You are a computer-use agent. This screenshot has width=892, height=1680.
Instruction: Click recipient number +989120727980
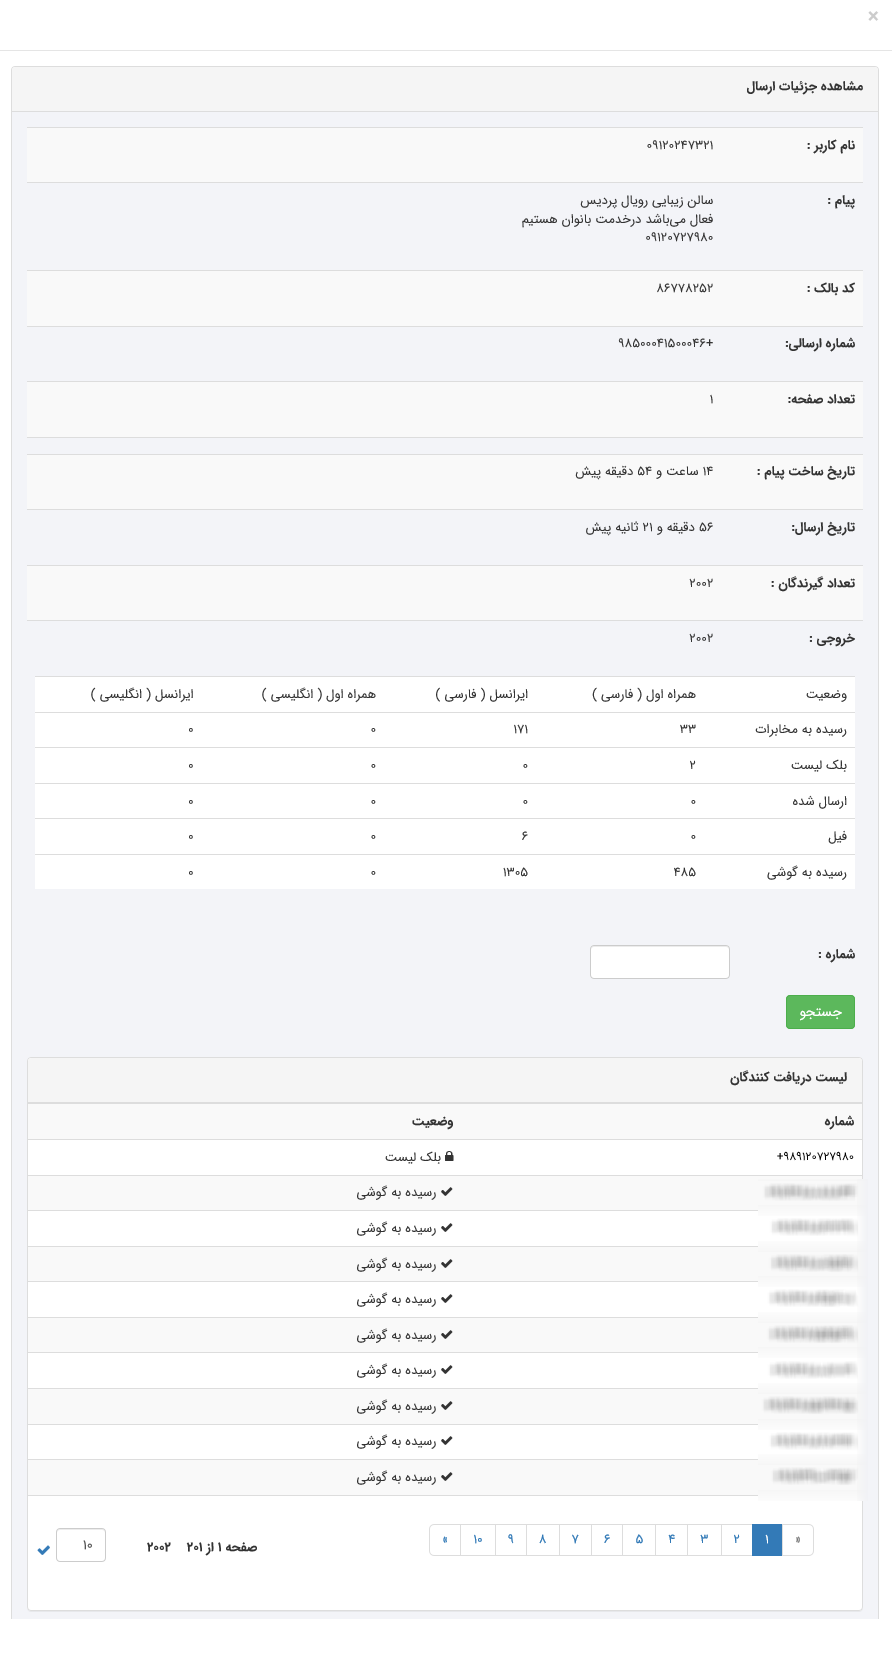click(815, 1157)
